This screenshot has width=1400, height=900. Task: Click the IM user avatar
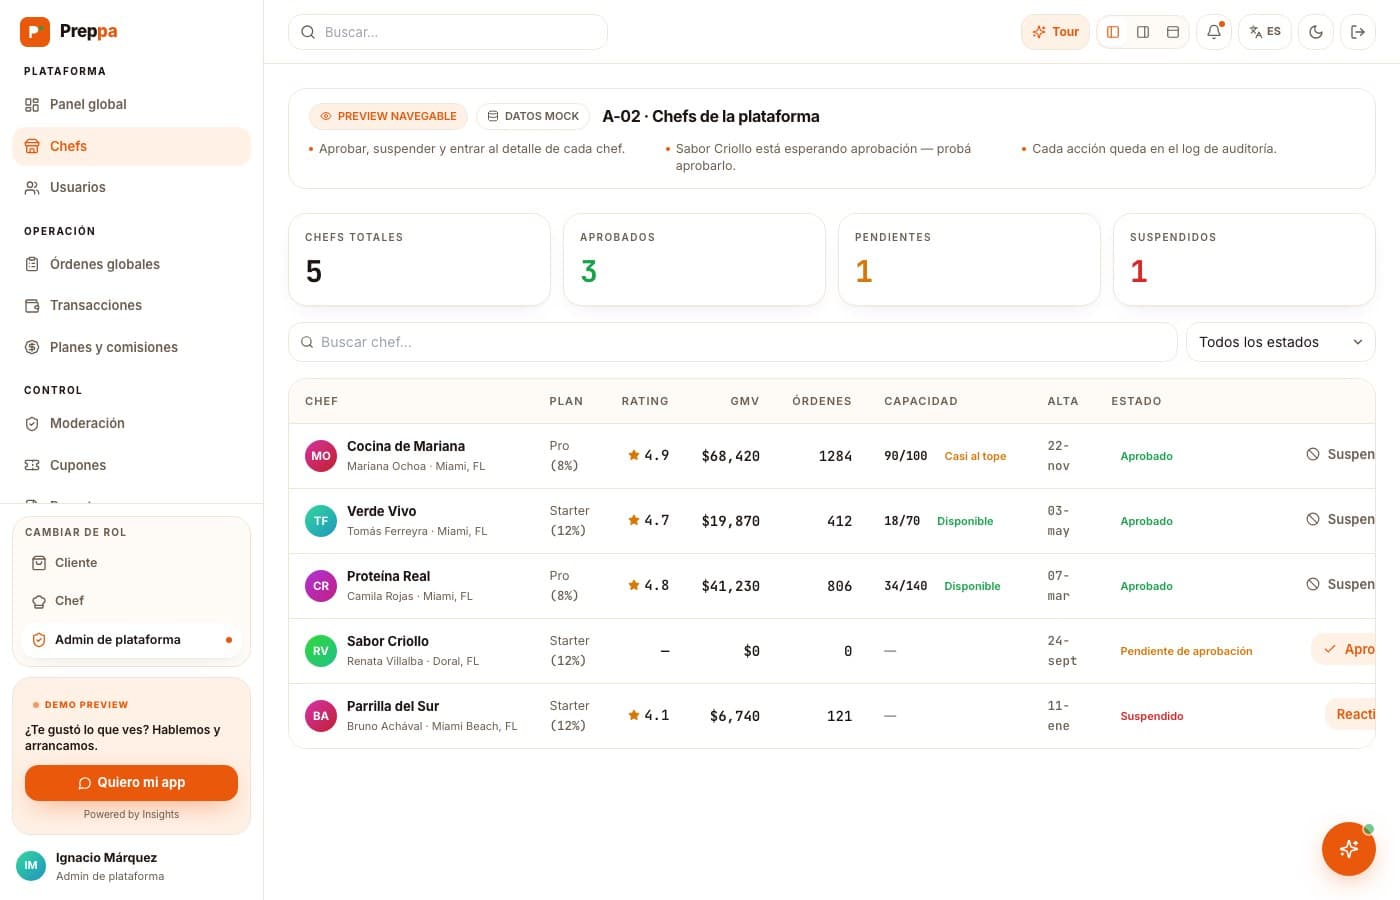click(31, 866)
